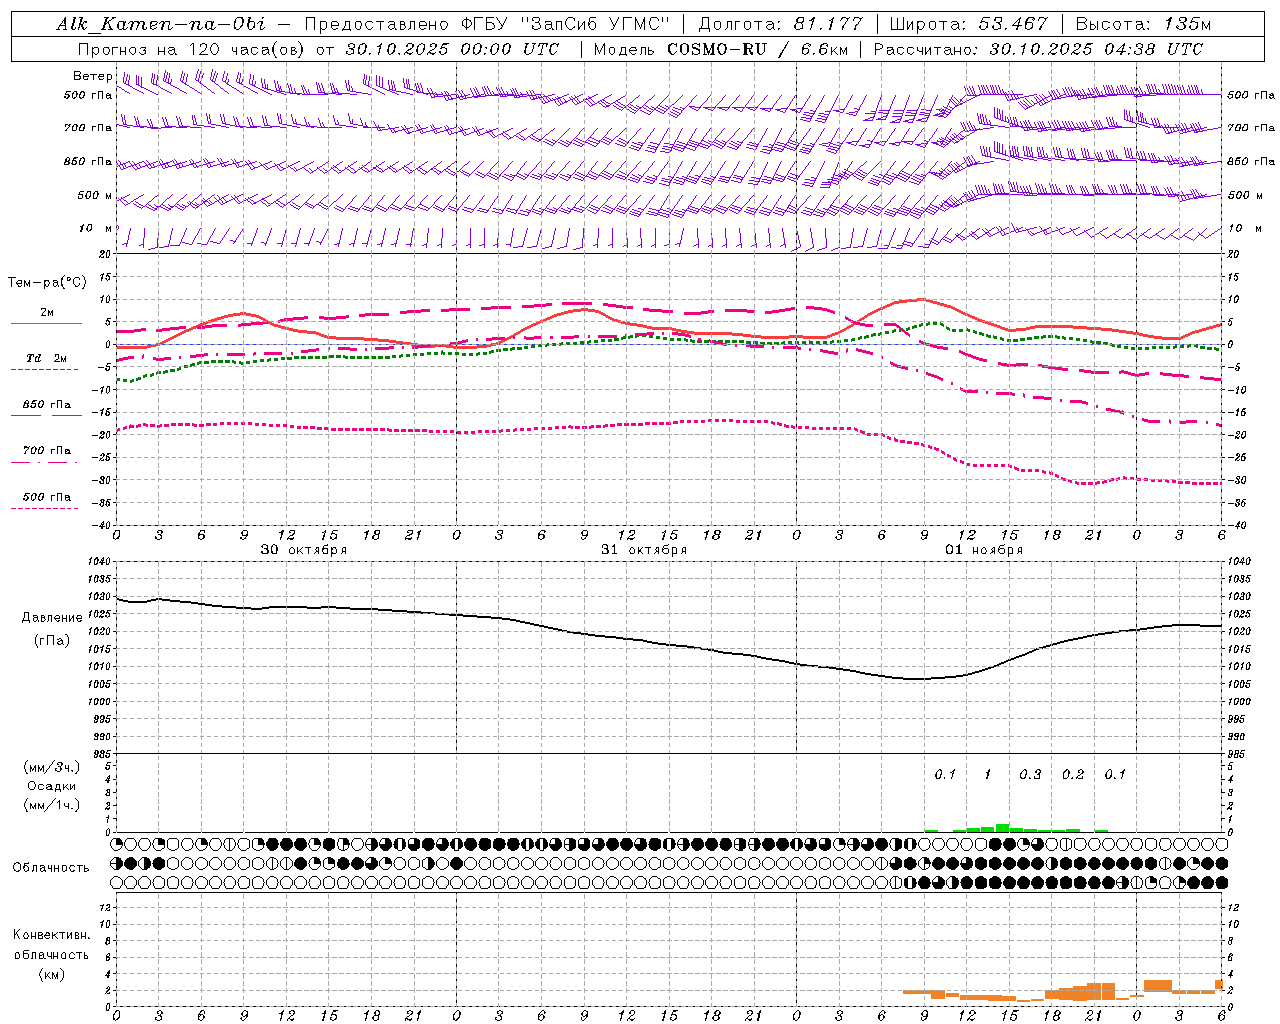Select the date label 01 ноября
The width and height of the screenshot is (1280, 1024).
point(984,550)
